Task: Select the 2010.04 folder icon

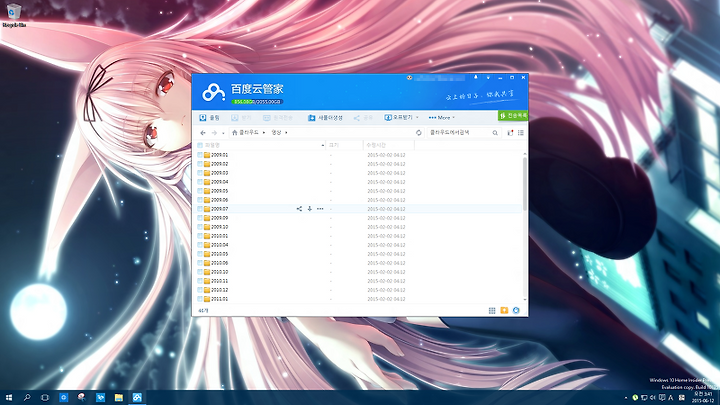Action: click(x=207, y=245)
